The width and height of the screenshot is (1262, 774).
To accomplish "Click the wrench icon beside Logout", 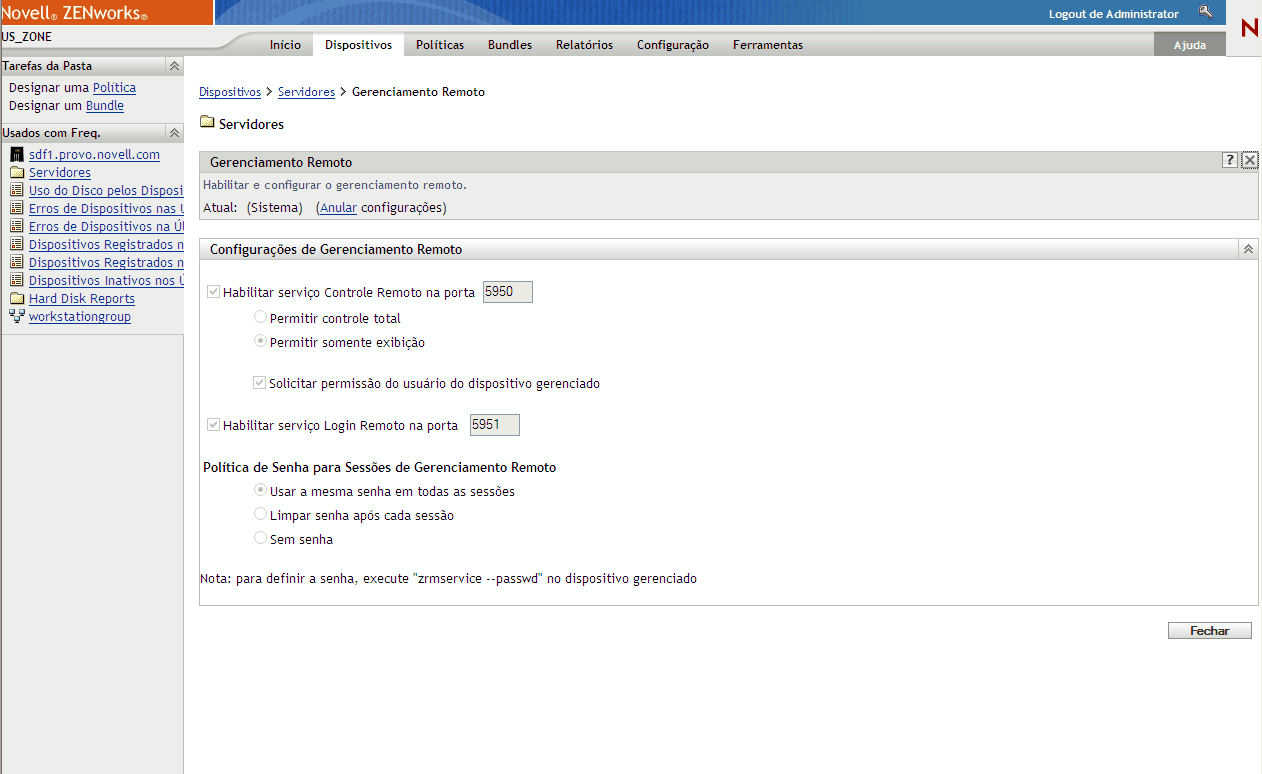I will click(1205, 13).
